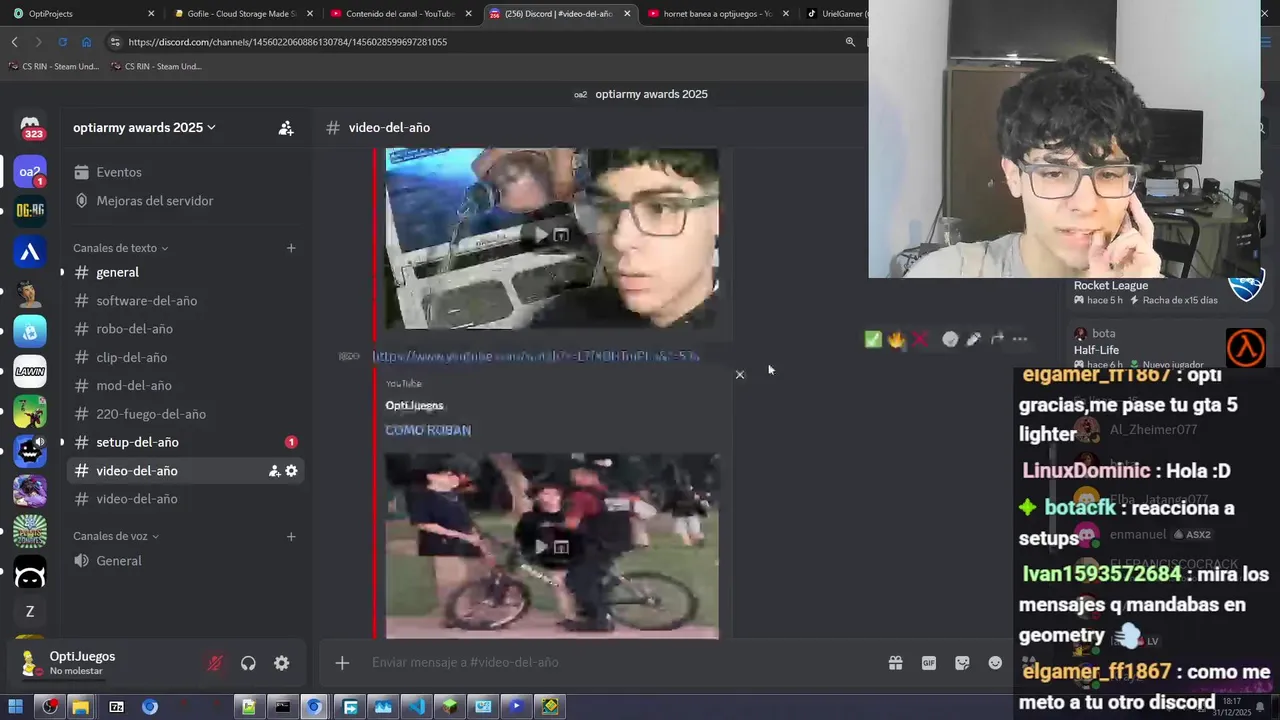
Task: Remove the embed with the X button
Action: (740, 375)
